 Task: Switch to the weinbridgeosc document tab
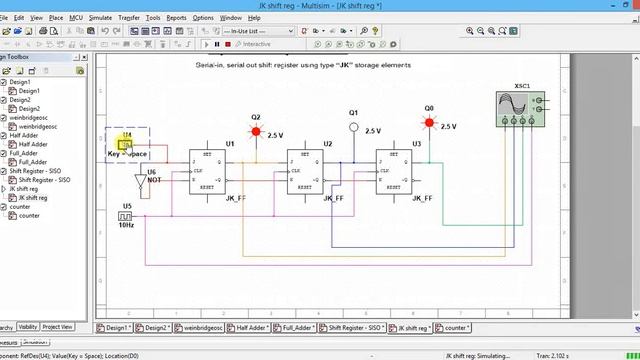[x=199, y=328]
